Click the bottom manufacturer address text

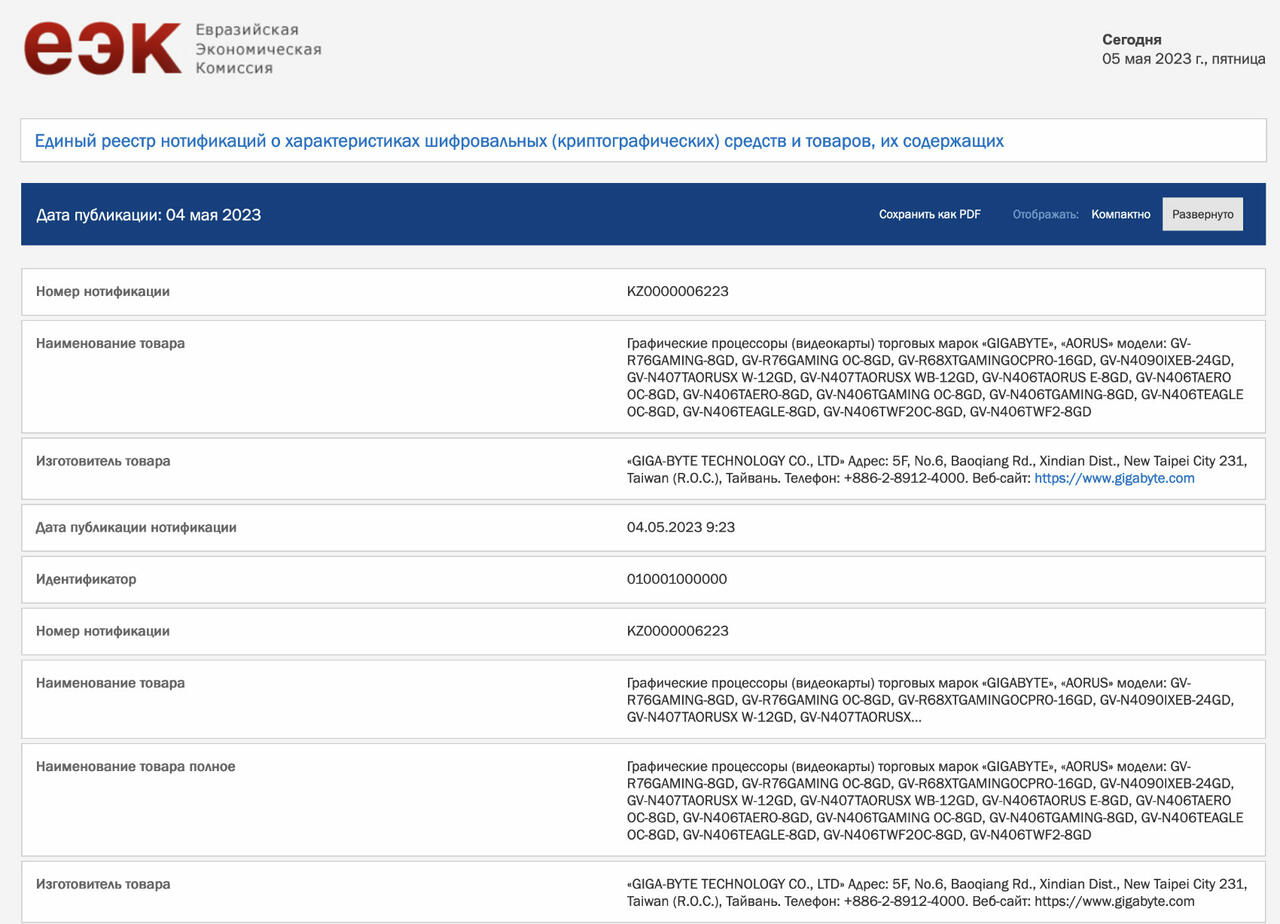click(937, 893)
